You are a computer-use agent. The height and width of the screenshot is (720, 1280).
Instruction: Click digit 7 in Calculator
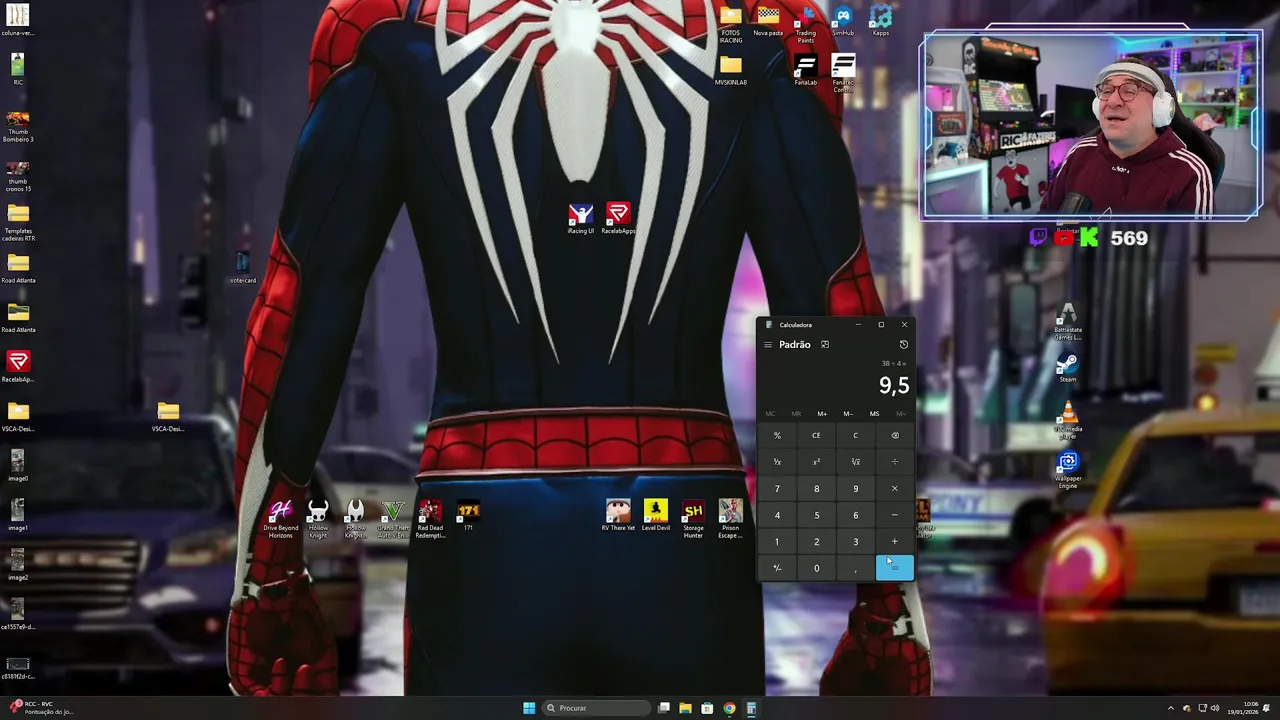click(x=777, y=489)
